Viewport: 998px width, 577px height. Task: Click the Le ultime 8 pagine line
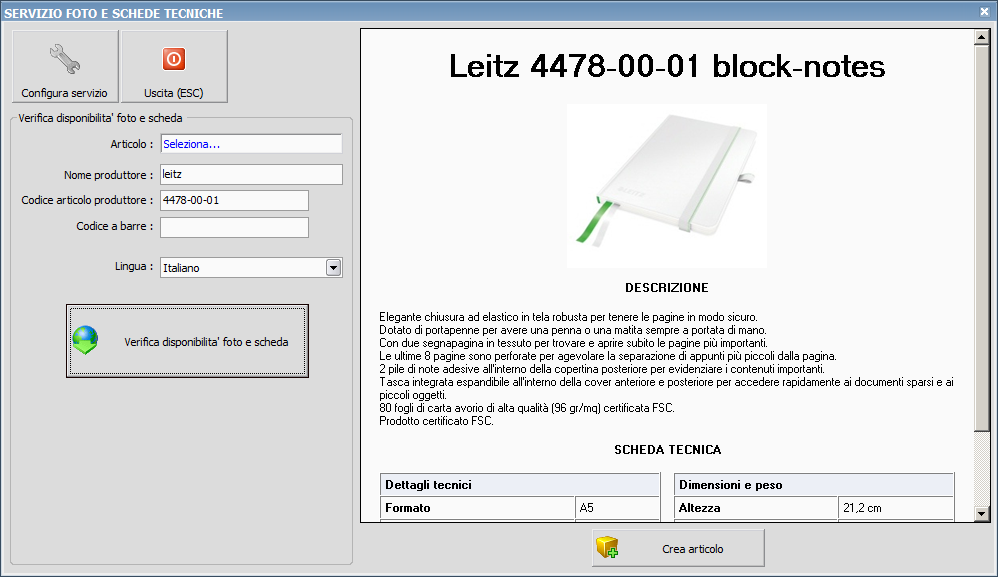coord(608,356)
